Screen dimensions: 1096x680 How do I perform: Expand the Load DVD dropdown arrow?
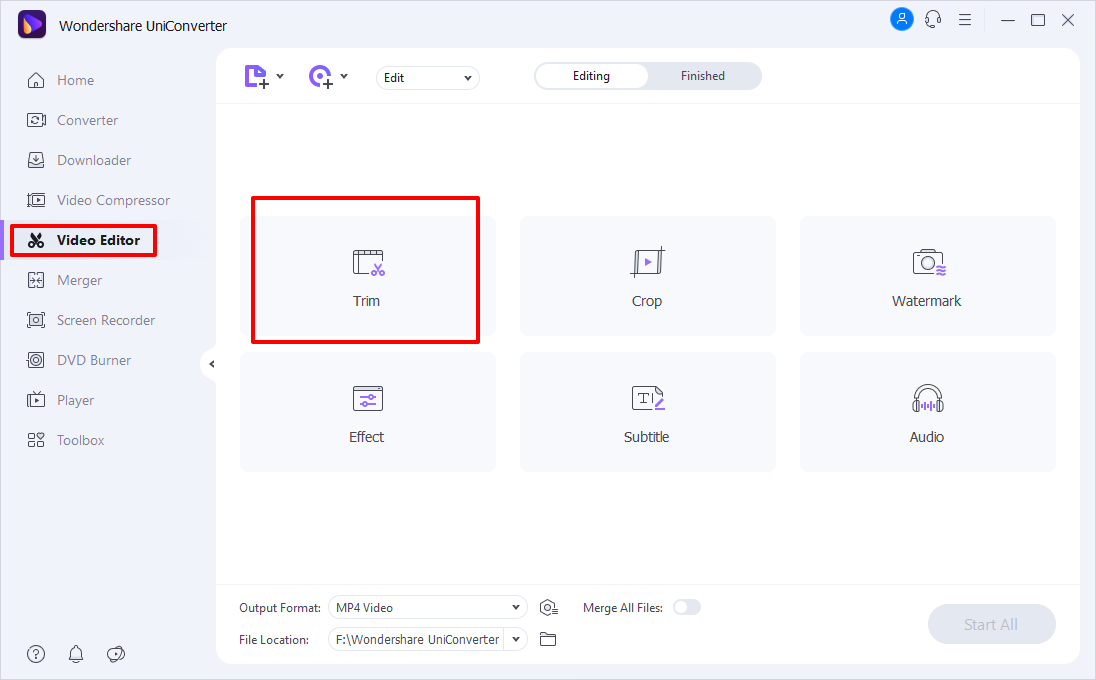coord(344,76)
